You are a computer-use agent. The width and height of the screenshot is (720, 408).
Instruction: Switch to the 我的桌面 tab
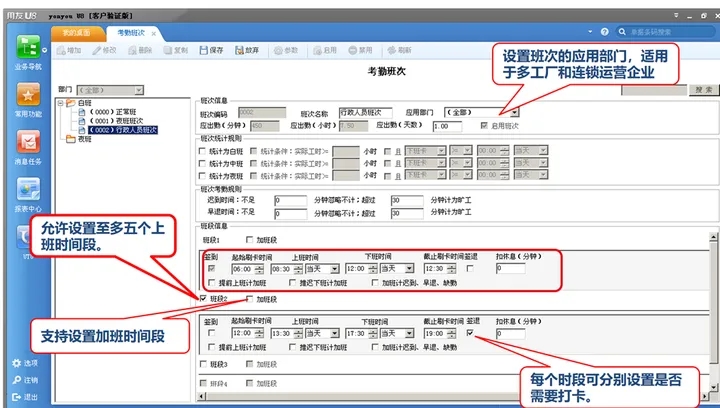pos(76,33)
